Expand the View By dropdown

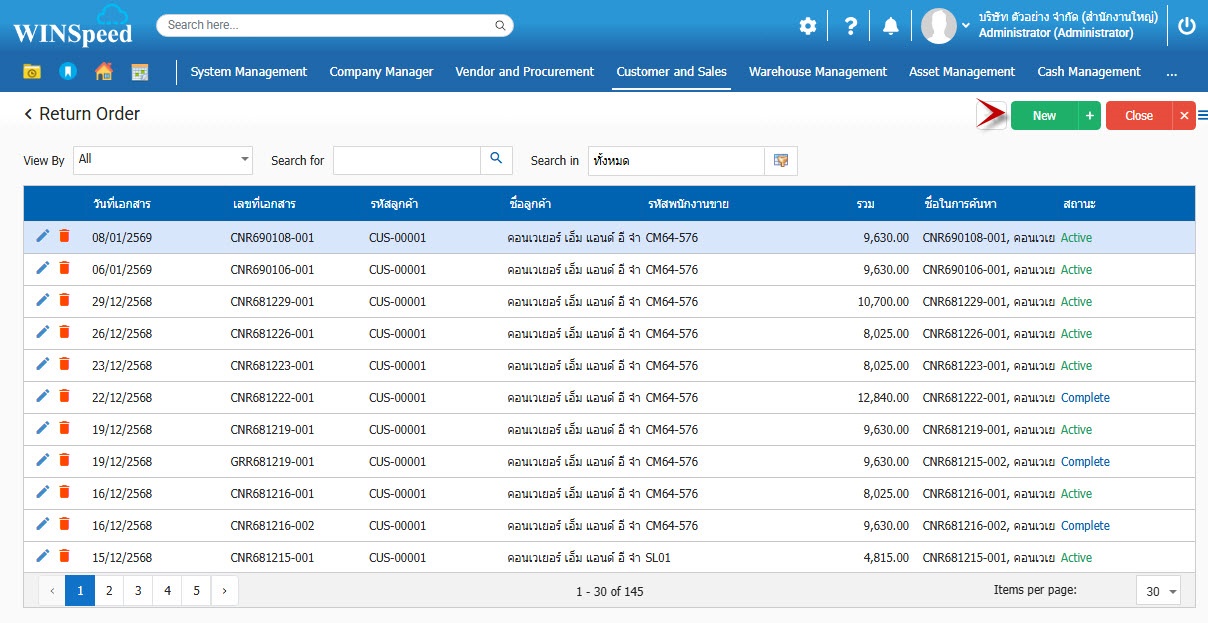pyautogui.click(x=245, y=160)
